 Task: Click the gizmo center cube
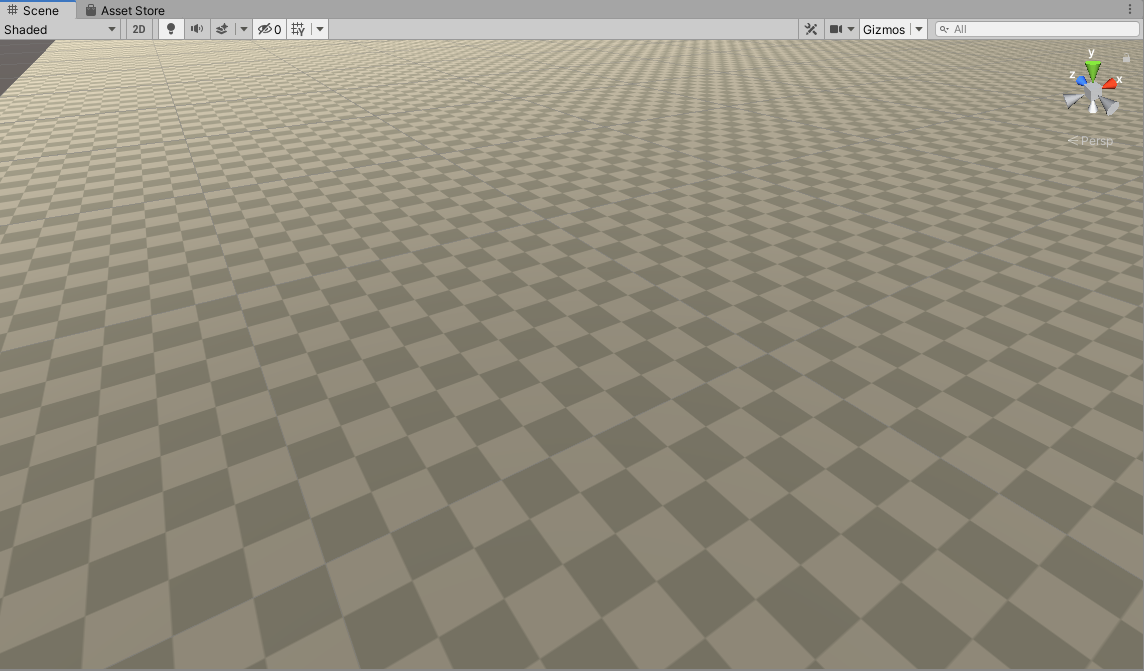click(1094, 91)
